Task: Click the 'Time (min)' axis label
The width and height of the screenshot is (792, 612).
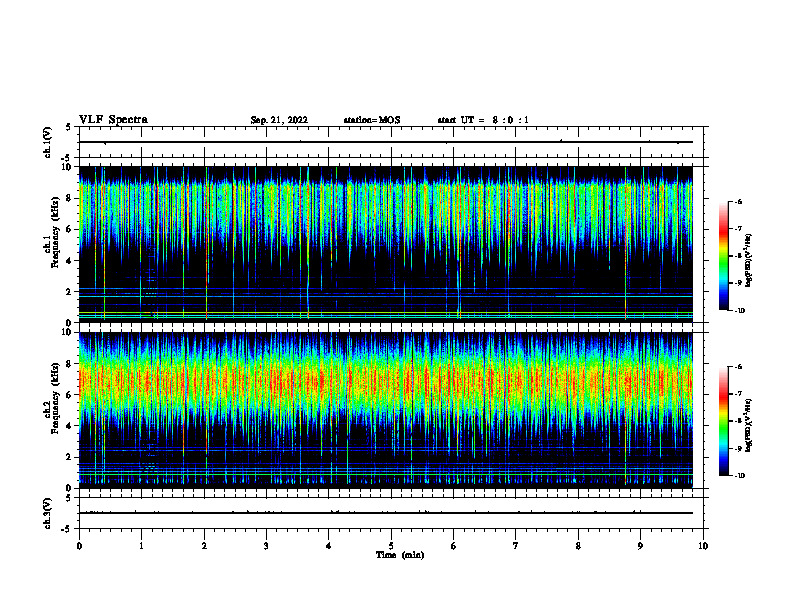Action: 400,555
